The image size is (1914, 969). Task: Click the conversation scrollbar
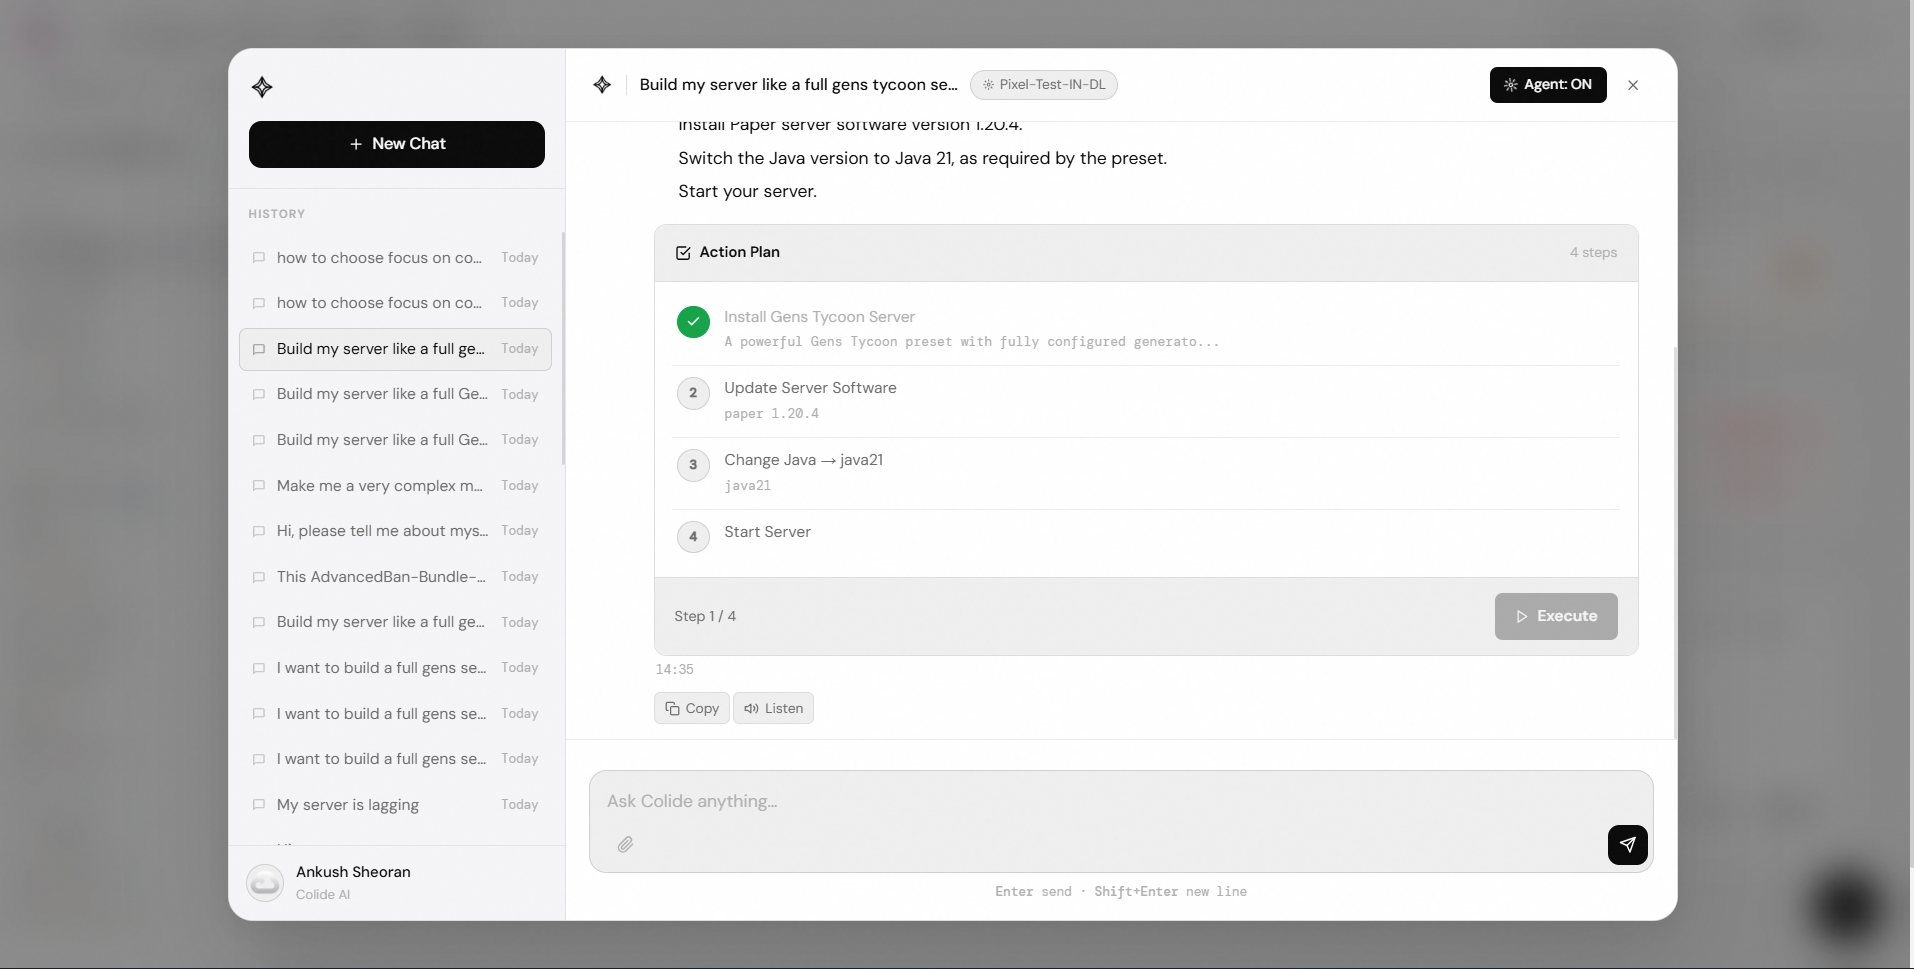[x=1675, y=543]
